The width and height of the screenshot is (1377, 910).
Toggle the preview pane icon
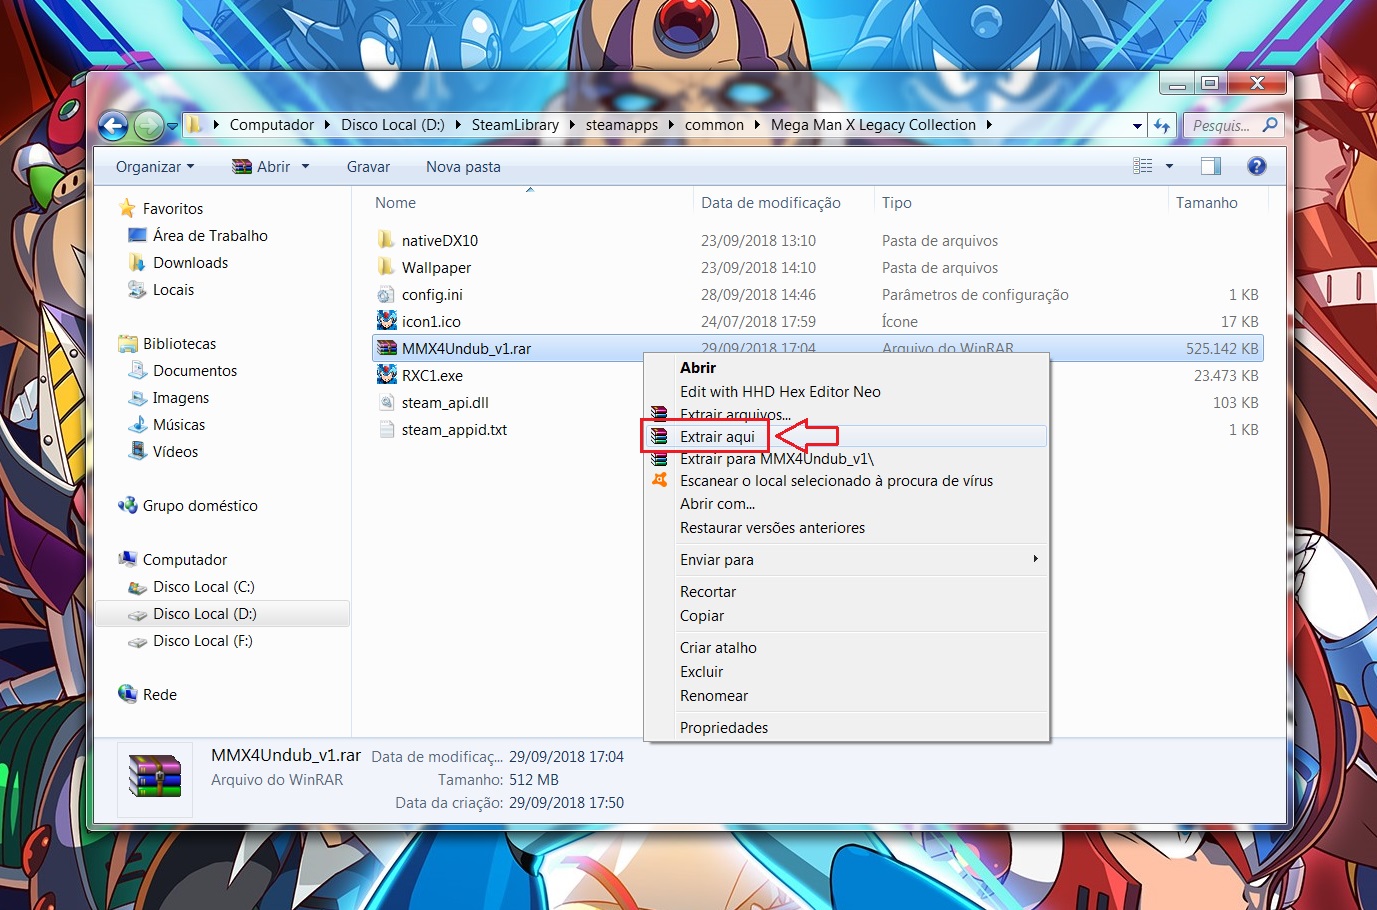point(1211,166)
